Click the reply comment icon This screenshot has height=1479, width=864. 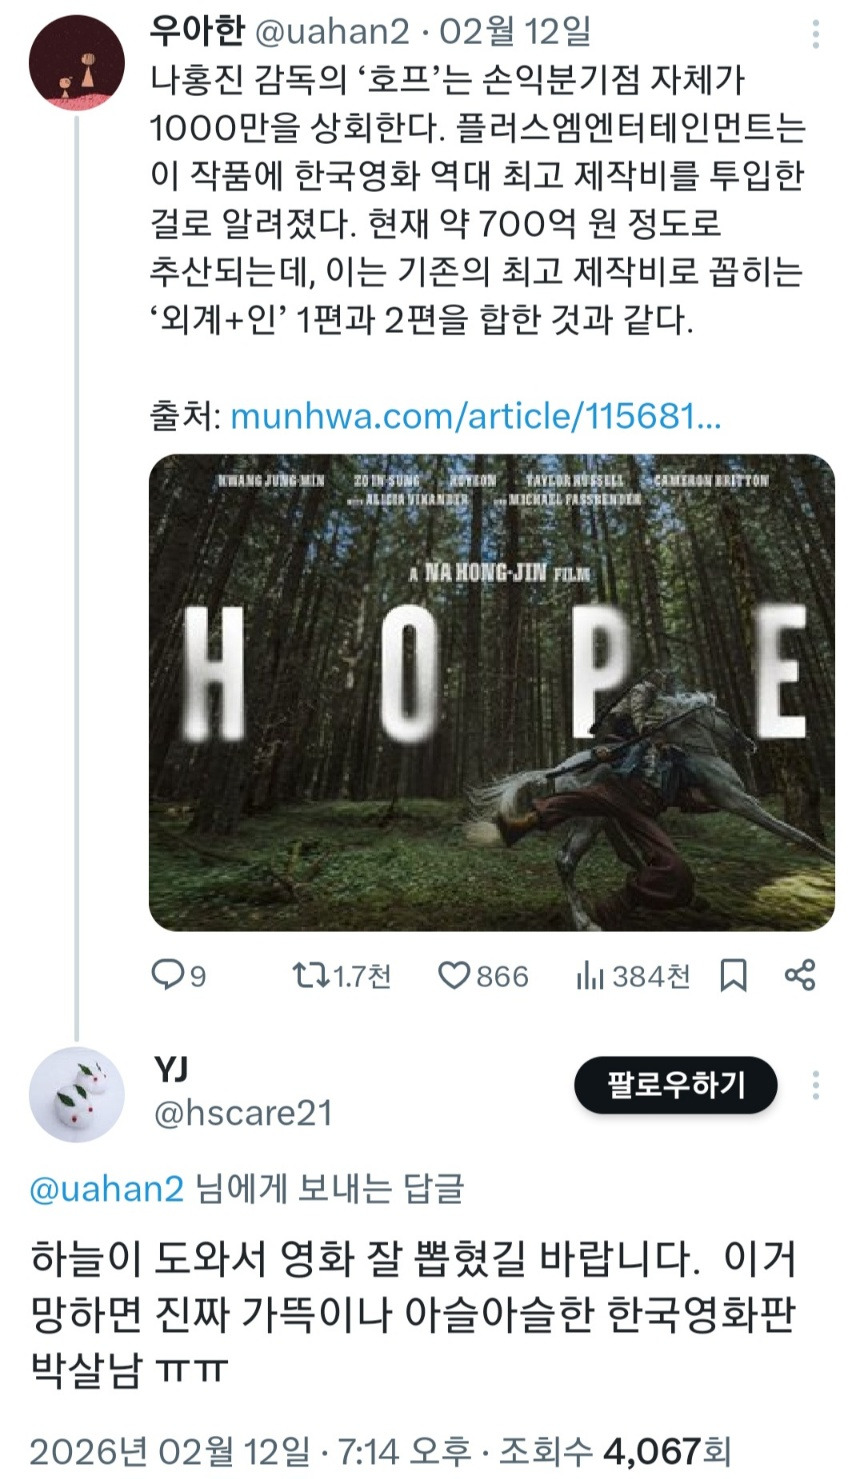coord(167,974)
